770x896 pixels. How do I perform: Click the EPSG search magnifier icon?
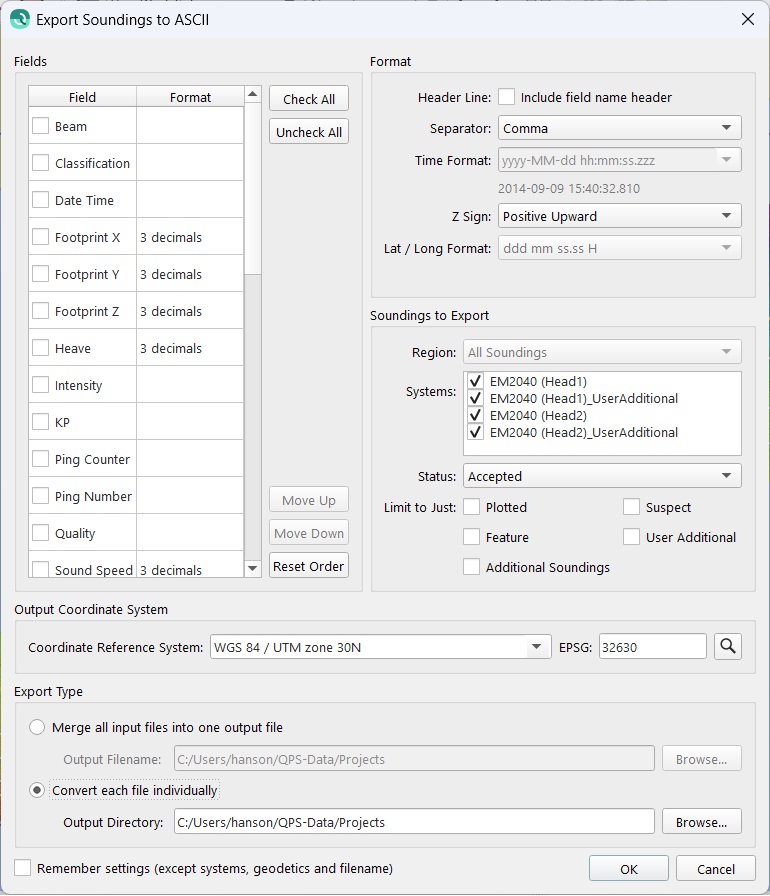[728, 647]
